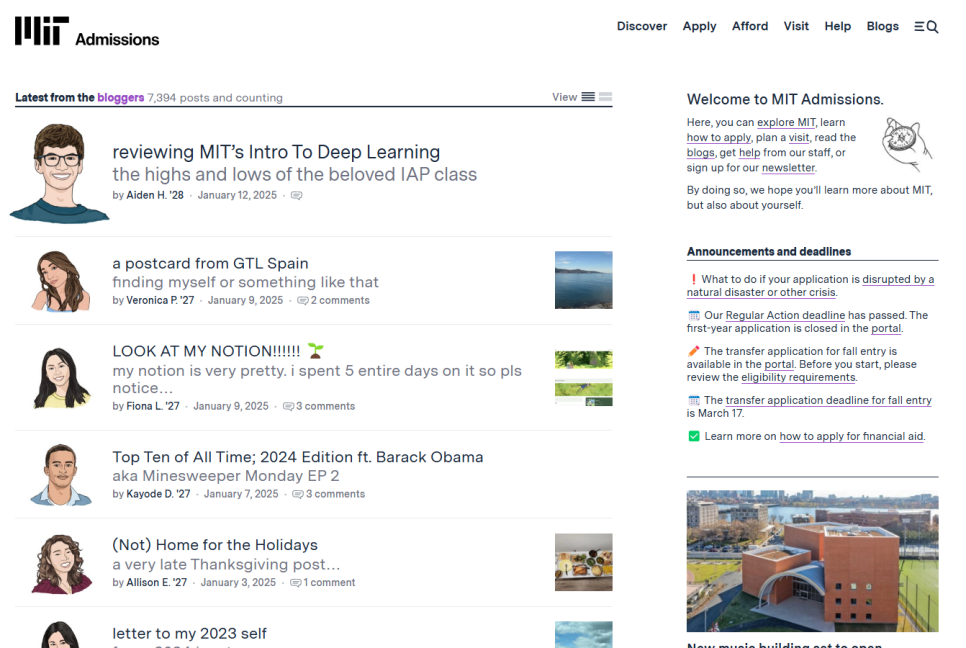Open Apply menu
The height and width of the screenshot is (648, 966).
click(699, 26)
